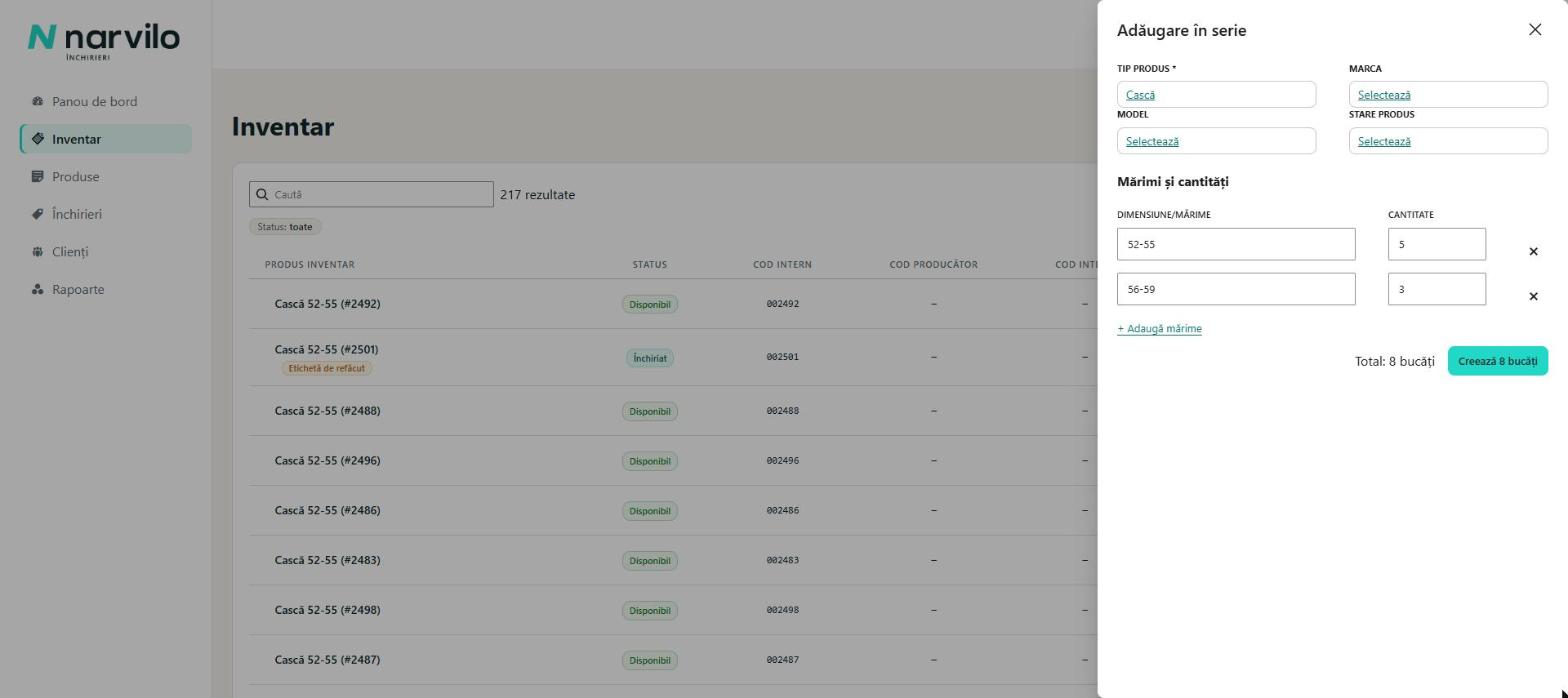1568x698 pixels.
Task: Open the Rapoarte page
Action: click(x=106, y=289)
